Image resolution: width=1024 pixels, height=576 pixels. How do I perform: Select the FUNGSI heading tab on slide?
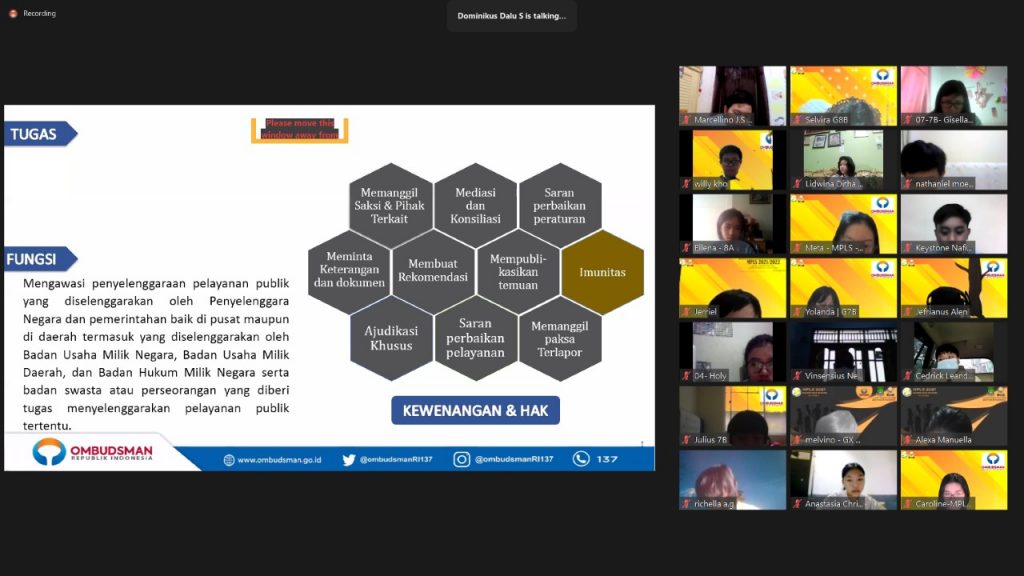(38, 259)
